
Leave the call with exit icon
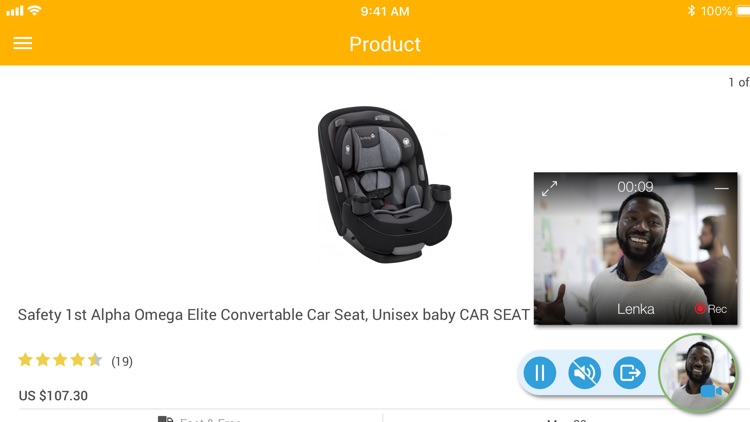[629, 372]
